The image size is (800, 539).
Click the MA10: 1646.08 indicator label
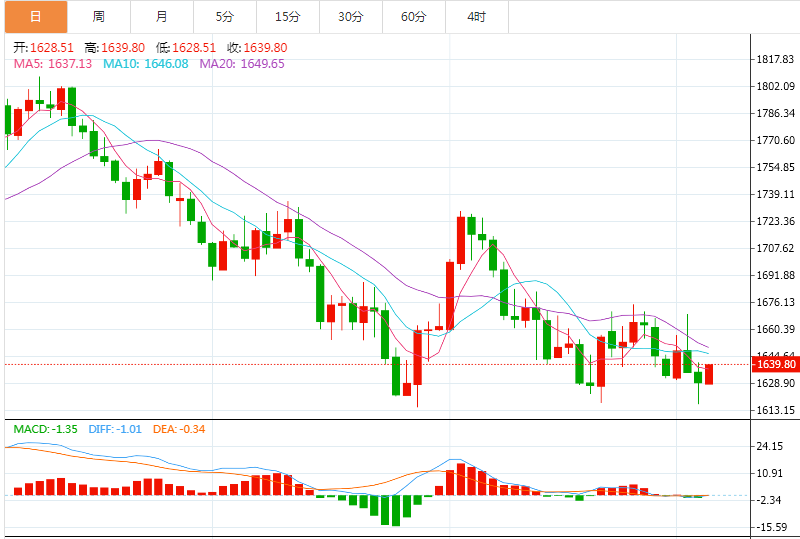click(145, 64)
